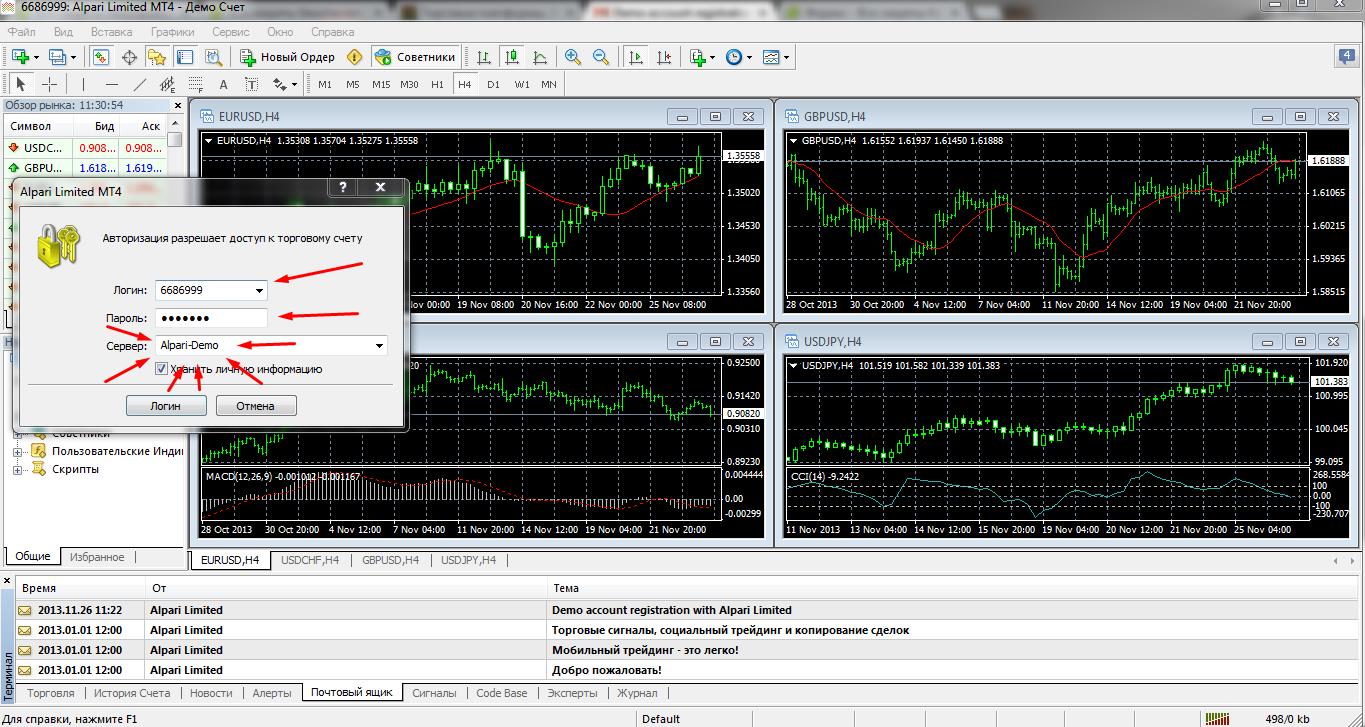Toggle the Market Watch window icon
The image size is (1365, 727).
point(101,57)
